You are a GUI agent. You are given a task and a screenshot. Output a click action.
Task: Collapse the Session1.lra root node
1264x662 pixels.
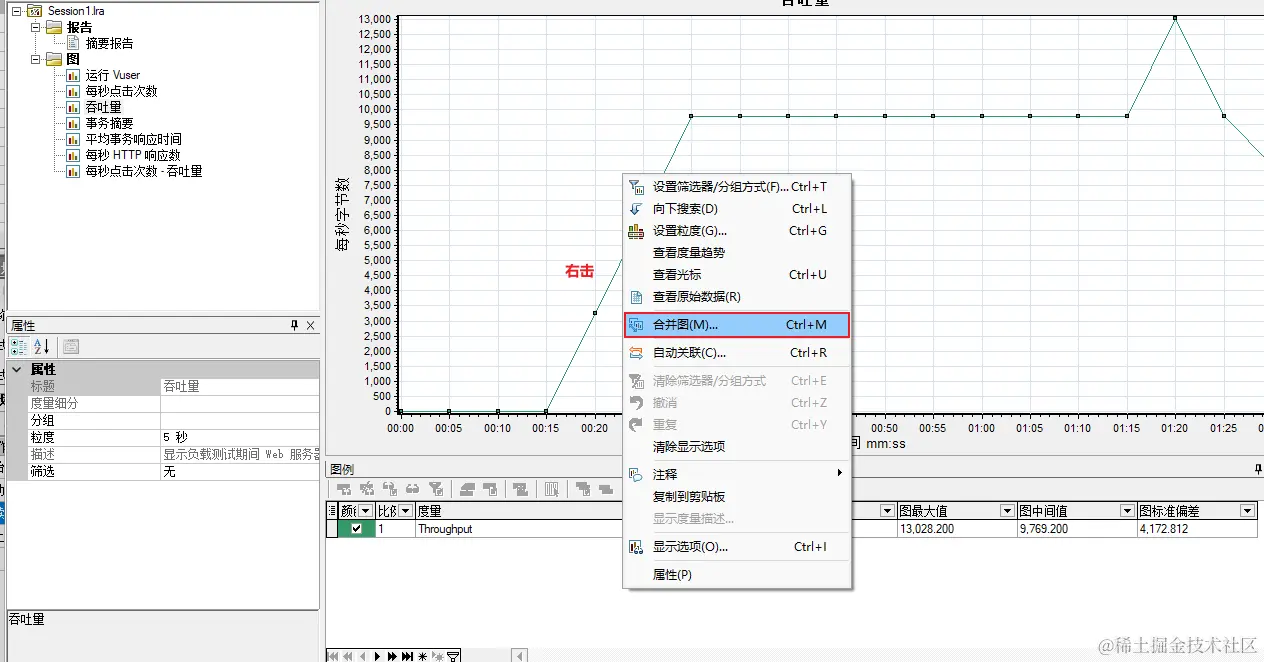pos(17,11)
